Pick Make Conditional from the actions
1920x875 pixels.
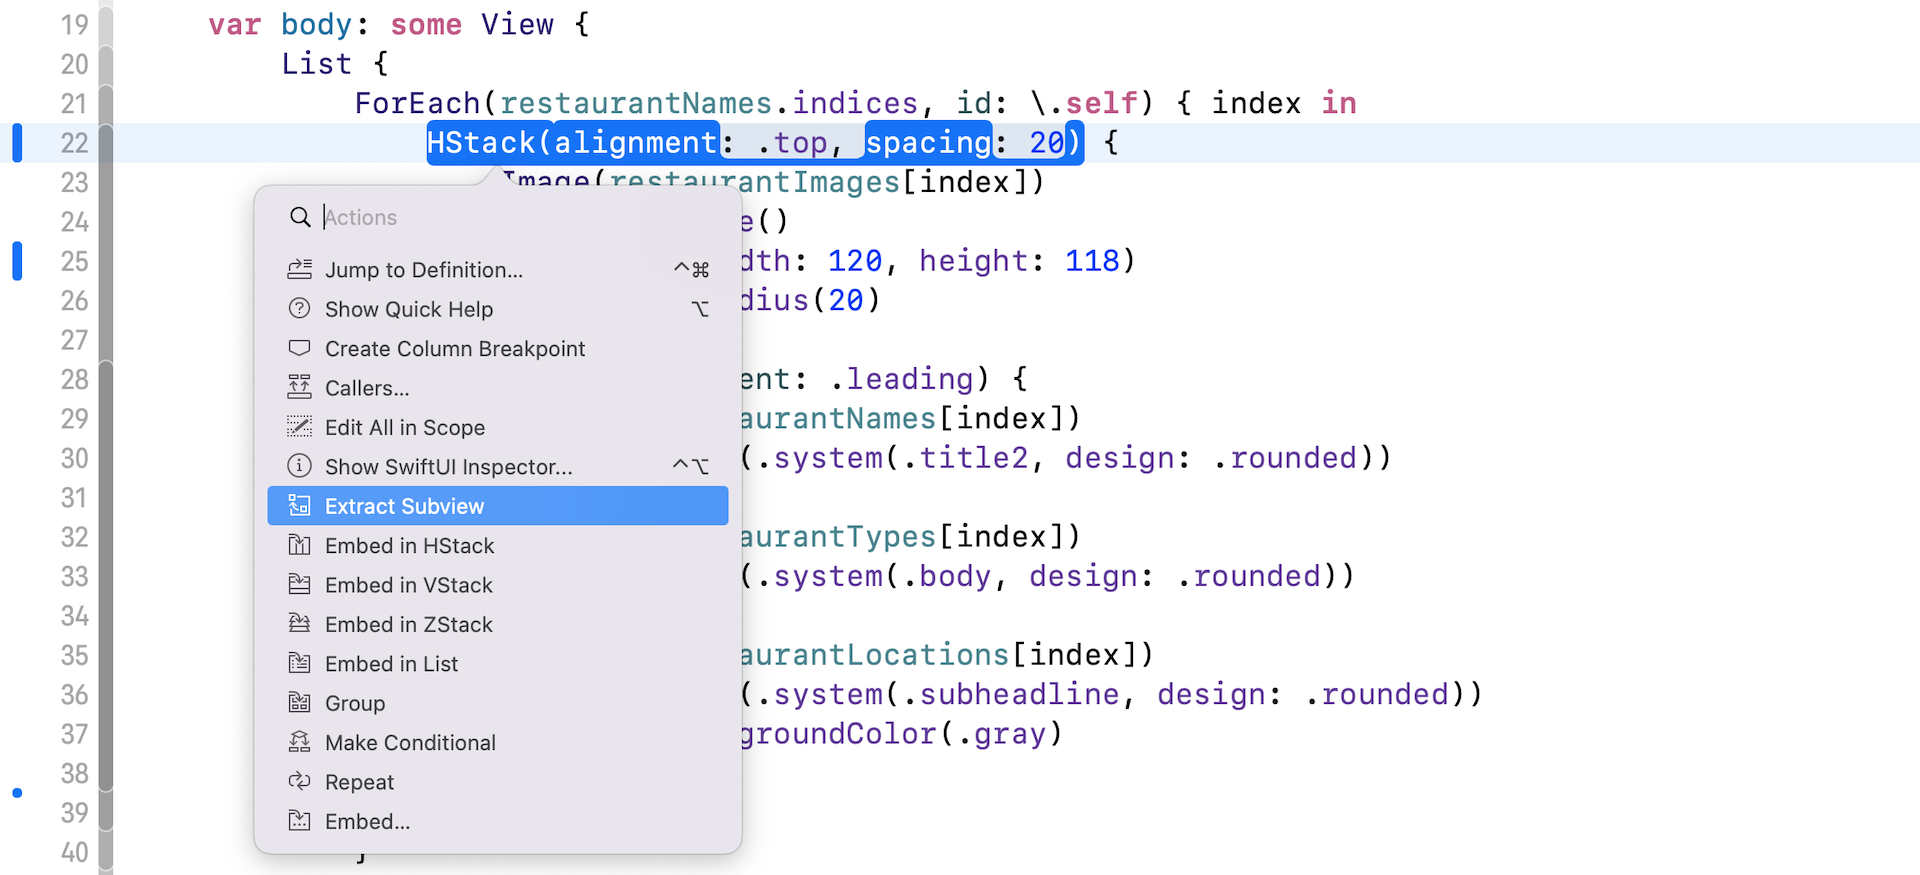click(x=410, y=743)
